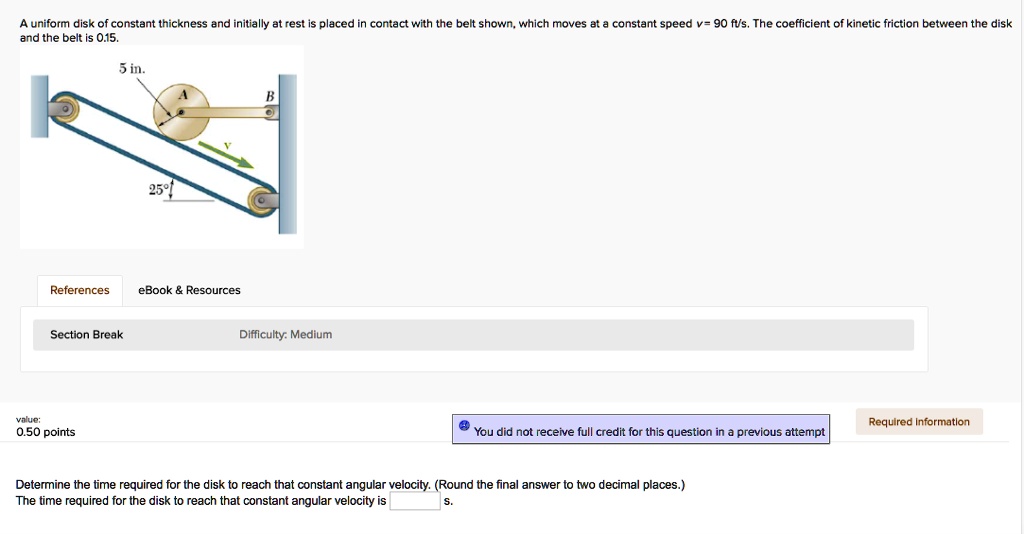Click the uniform disk problem statement text
This screenshot has width=1024, height=534.
[500, 23]
